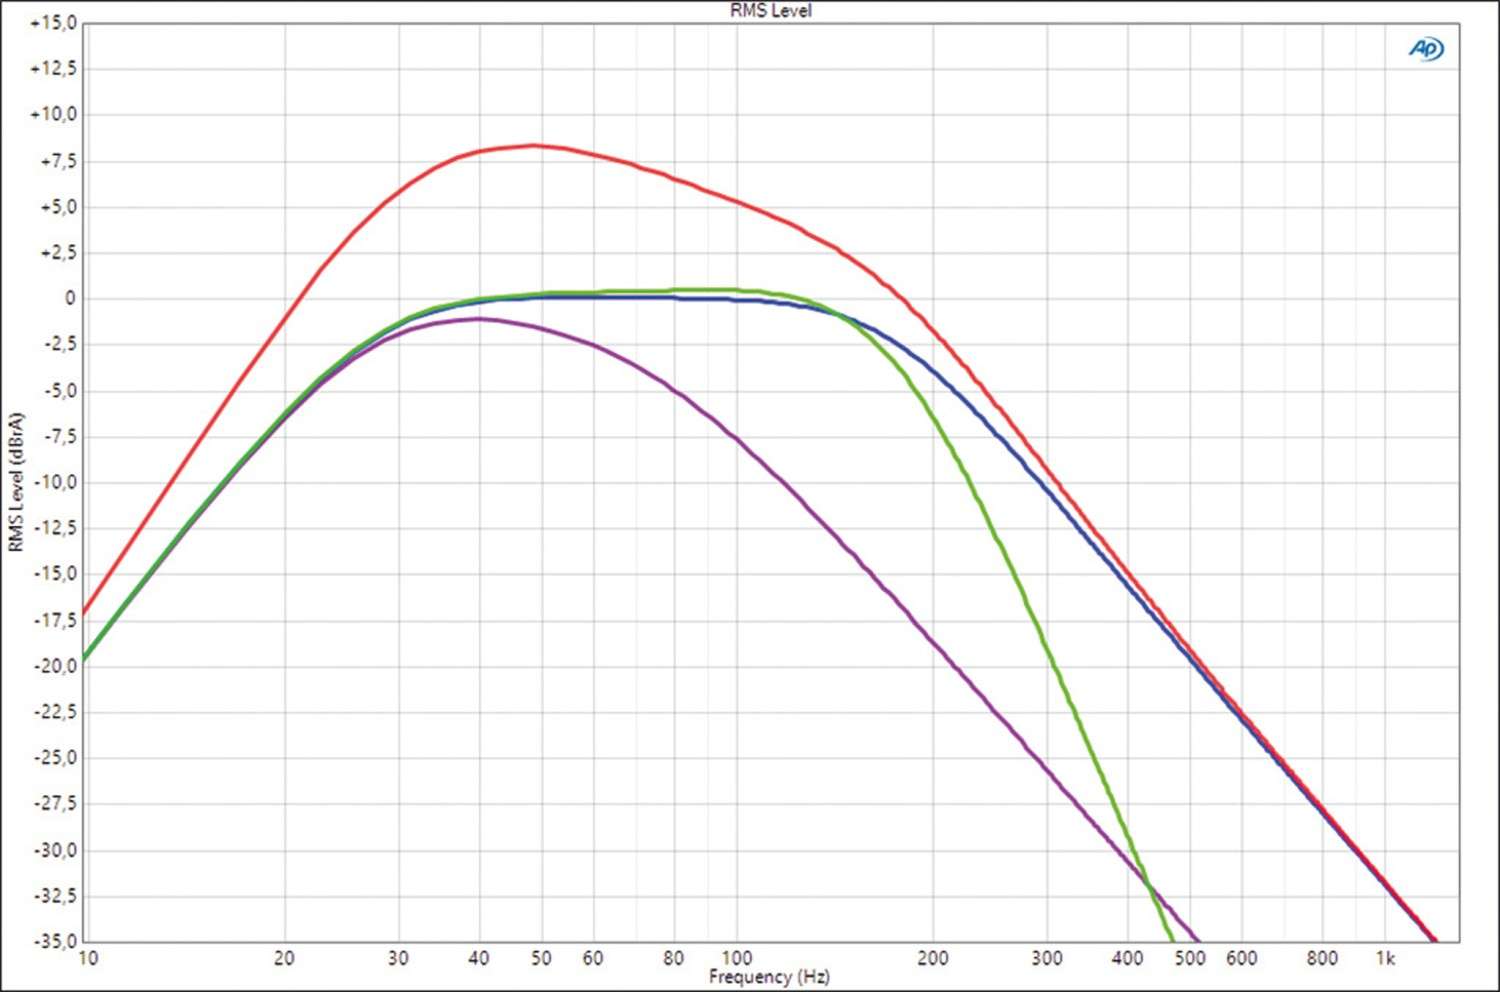Click the peak of the purple curve

tap(479, 319)
